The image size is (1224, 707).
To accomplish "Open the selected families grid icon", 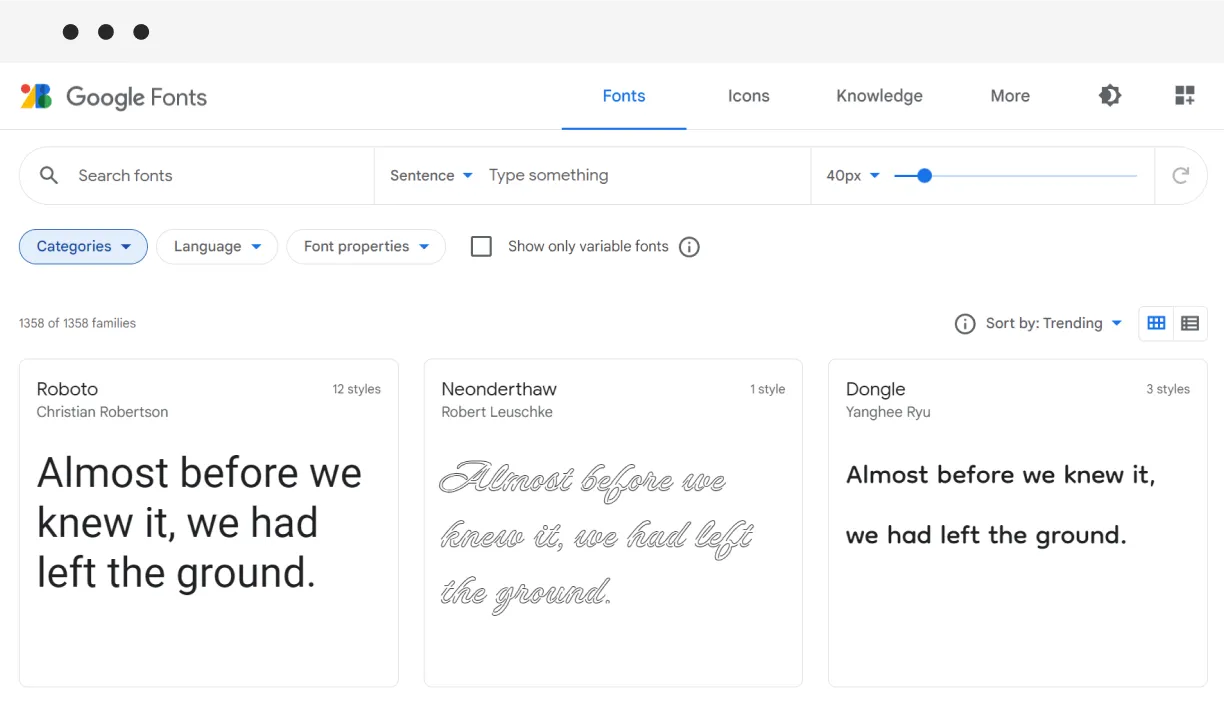I will point(1185,96).
